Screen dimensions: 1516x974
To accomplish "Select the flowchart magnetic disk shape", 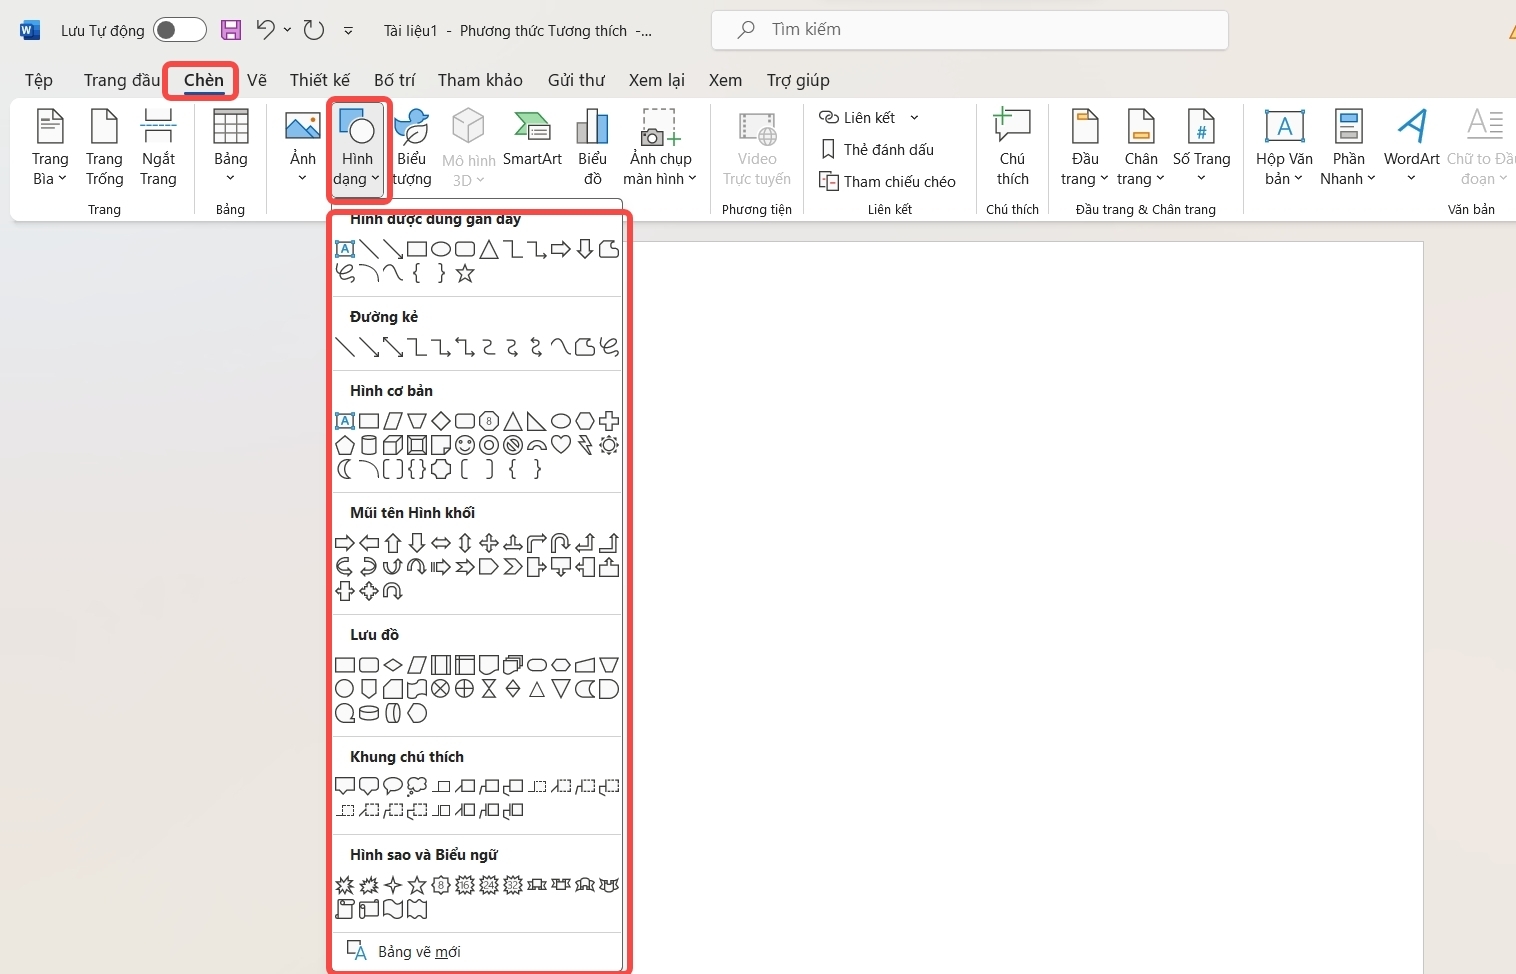I will pyautogui.click(x=369, y=713).
